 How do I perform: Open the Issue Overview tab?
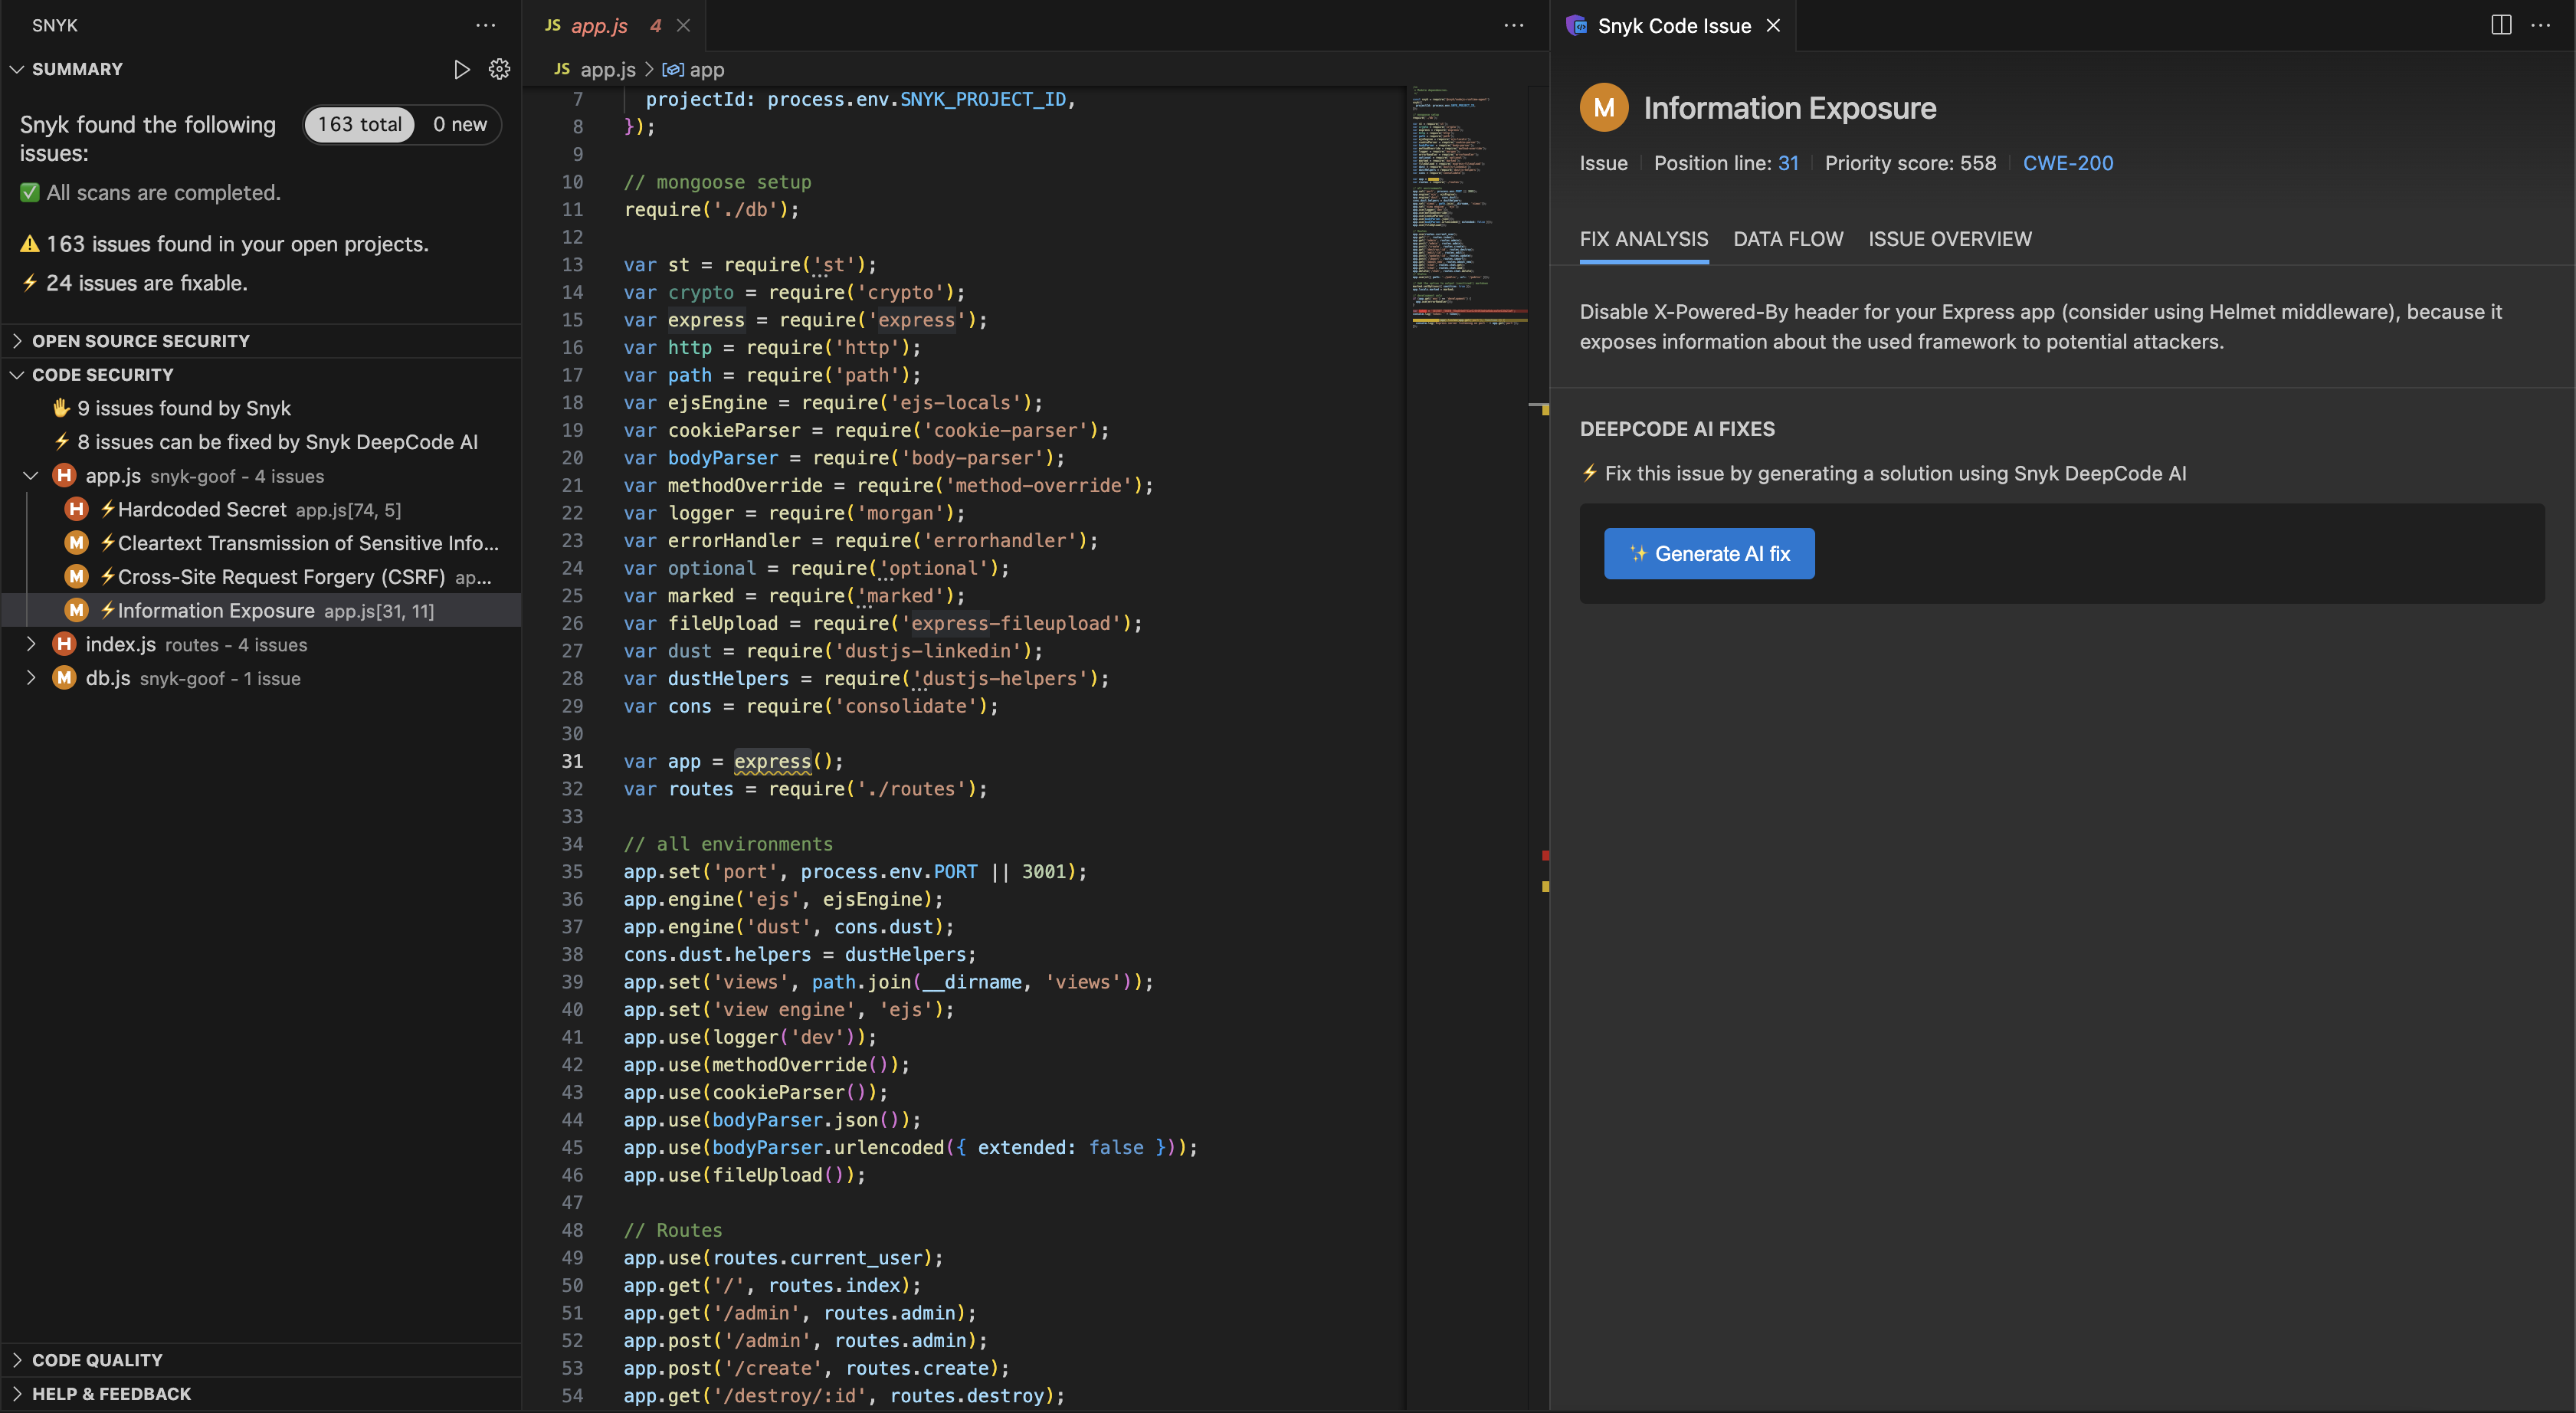point(1949,239)
